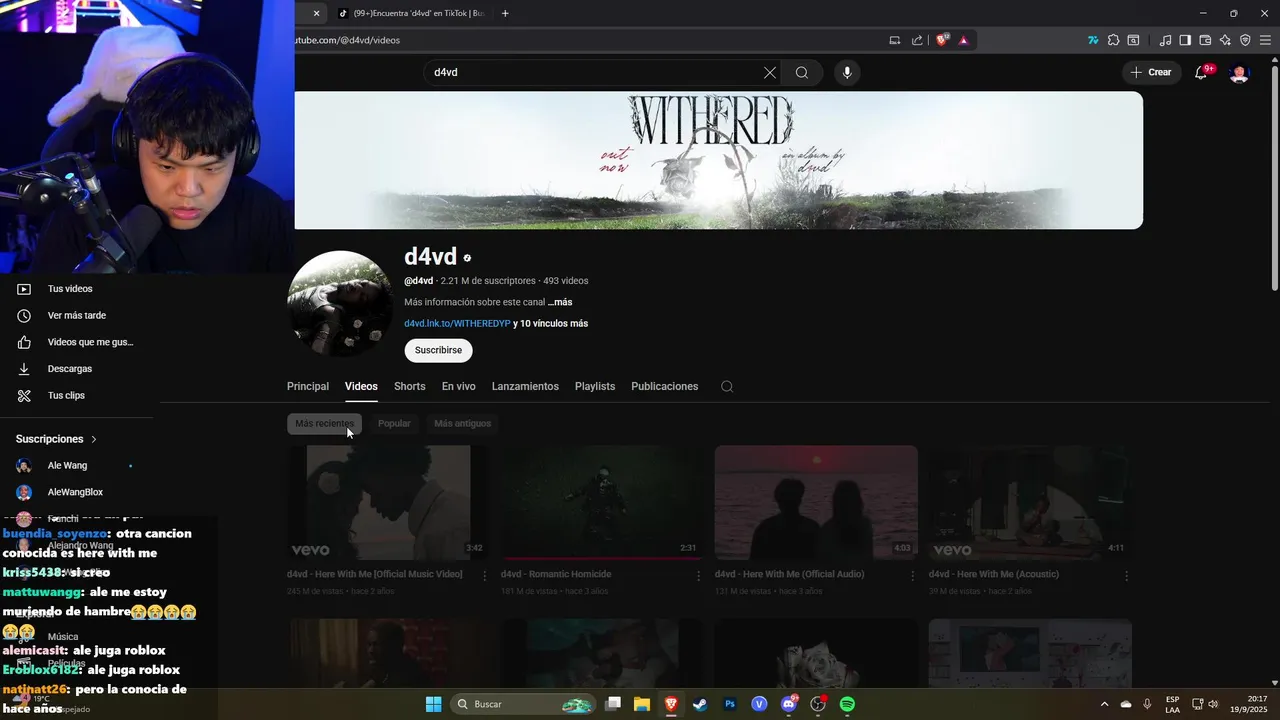
Task: Click the share page icon in address bar
Action: tap(917, 40)
